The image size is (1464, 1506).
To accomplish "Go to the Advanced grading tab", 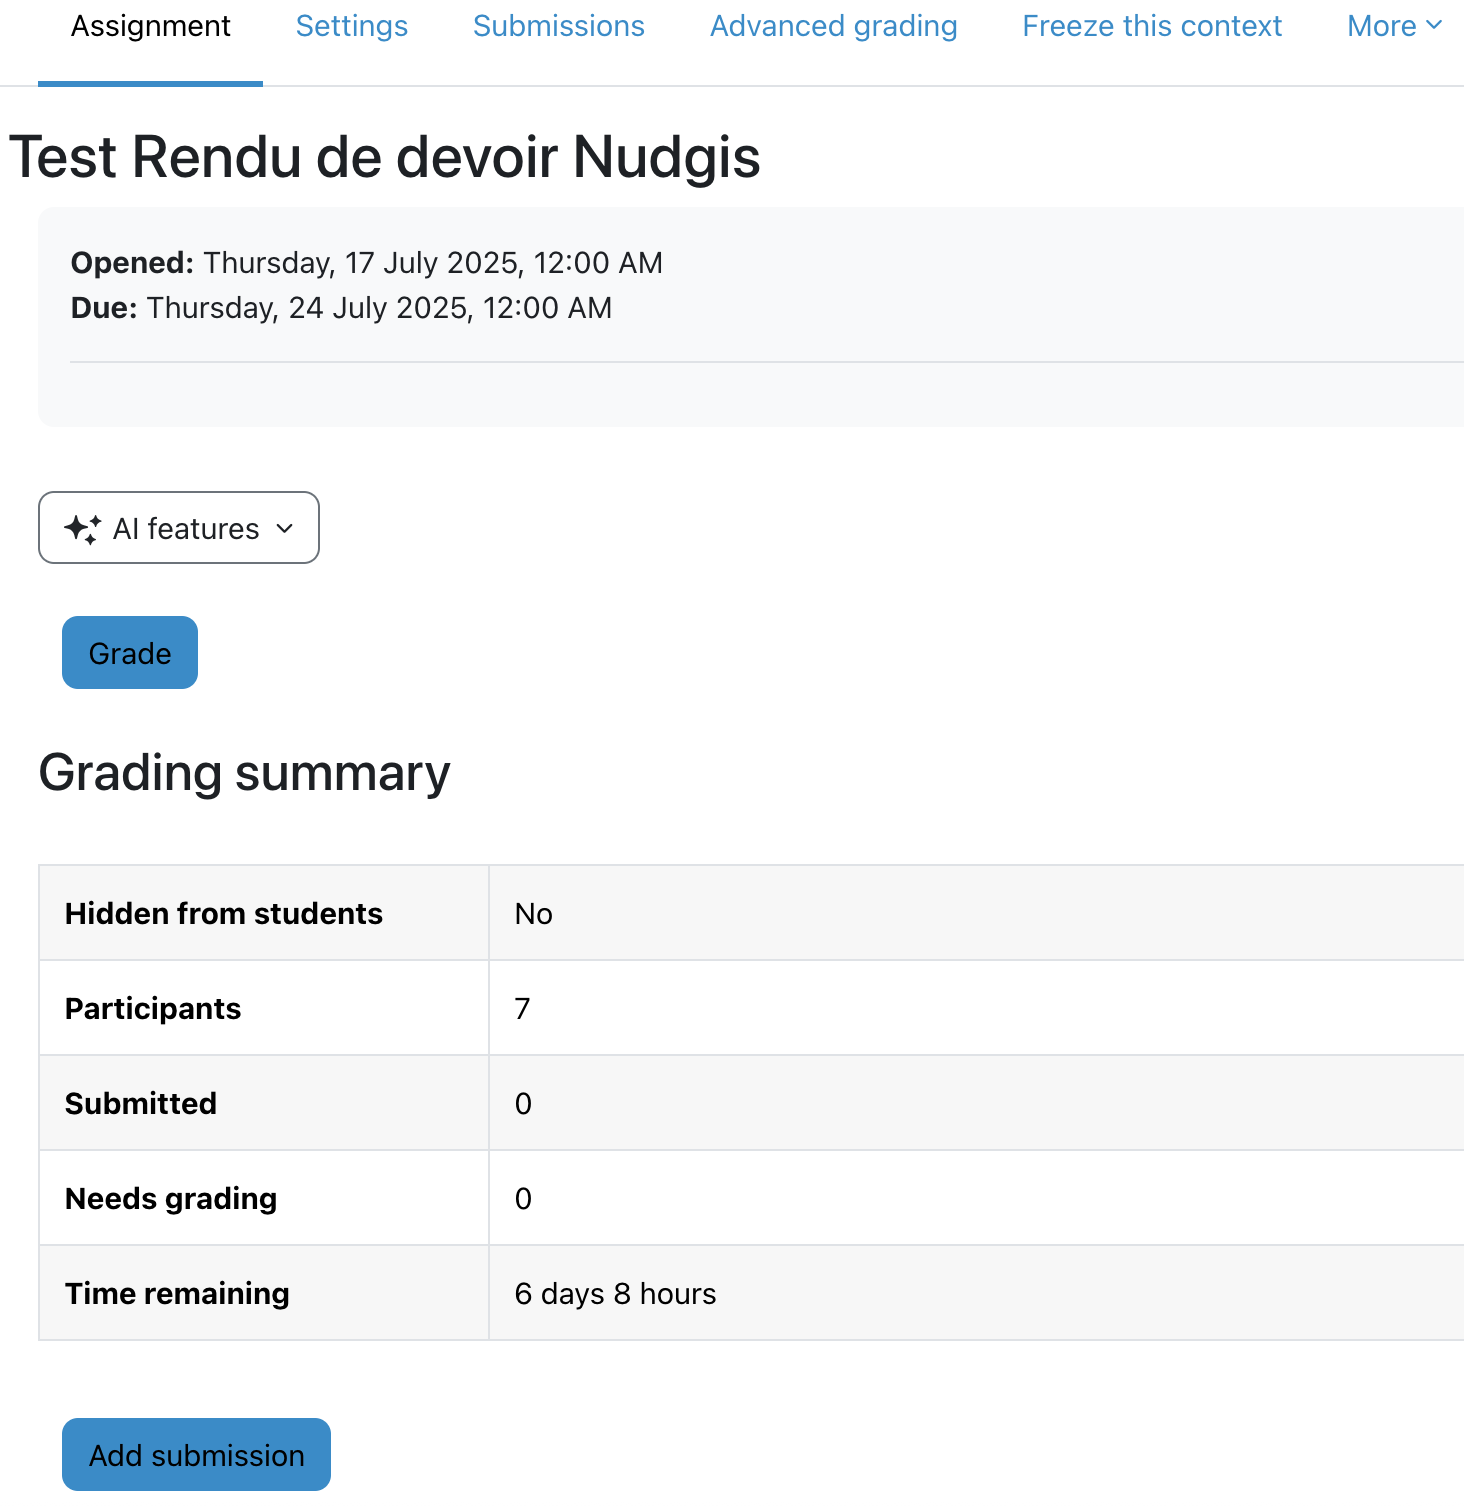I will tap(834, 26).
